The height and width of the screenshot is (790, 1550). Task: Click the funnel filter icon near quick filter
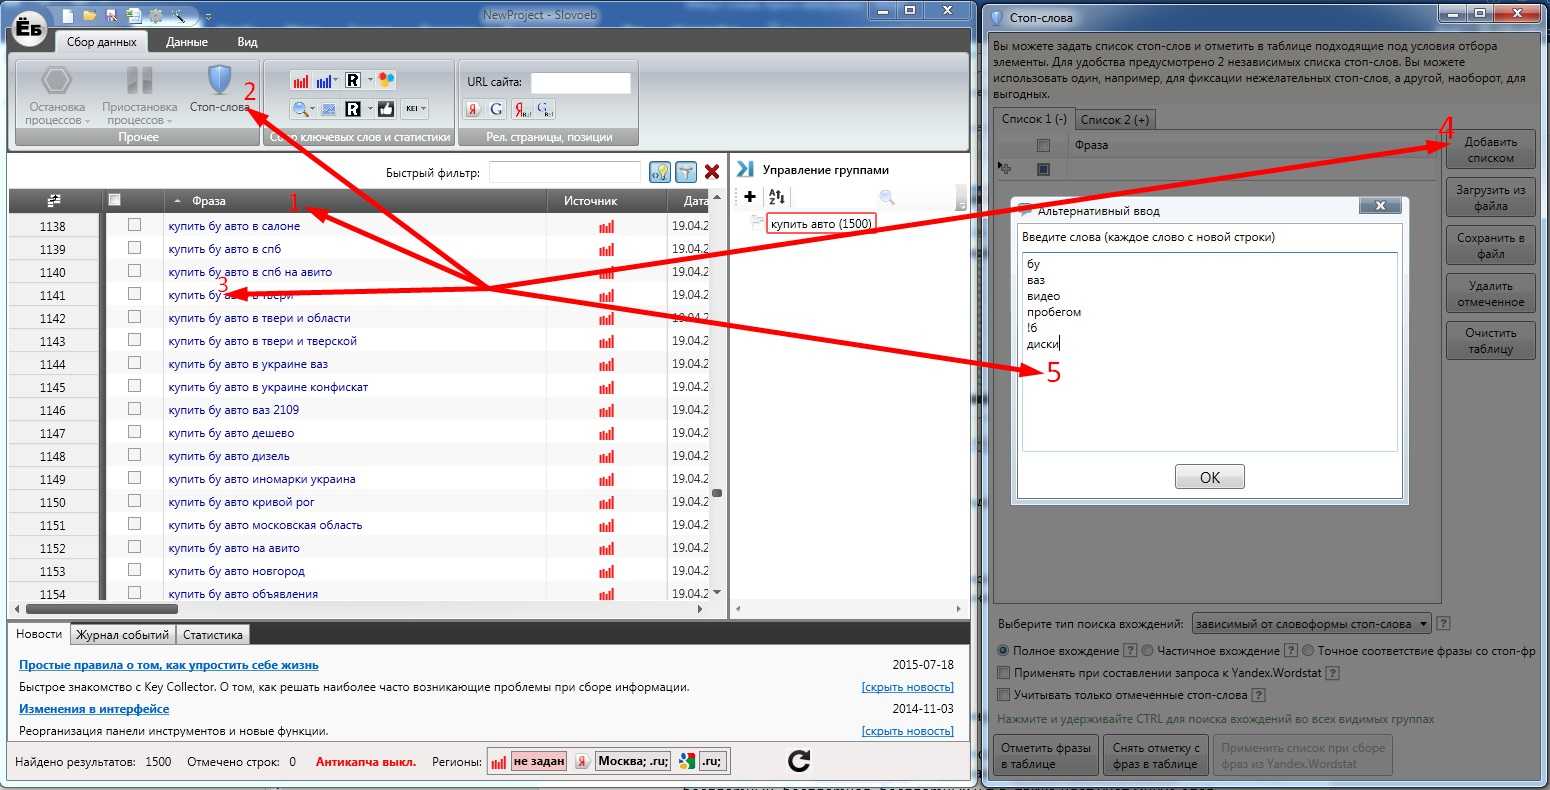point(685,172)
